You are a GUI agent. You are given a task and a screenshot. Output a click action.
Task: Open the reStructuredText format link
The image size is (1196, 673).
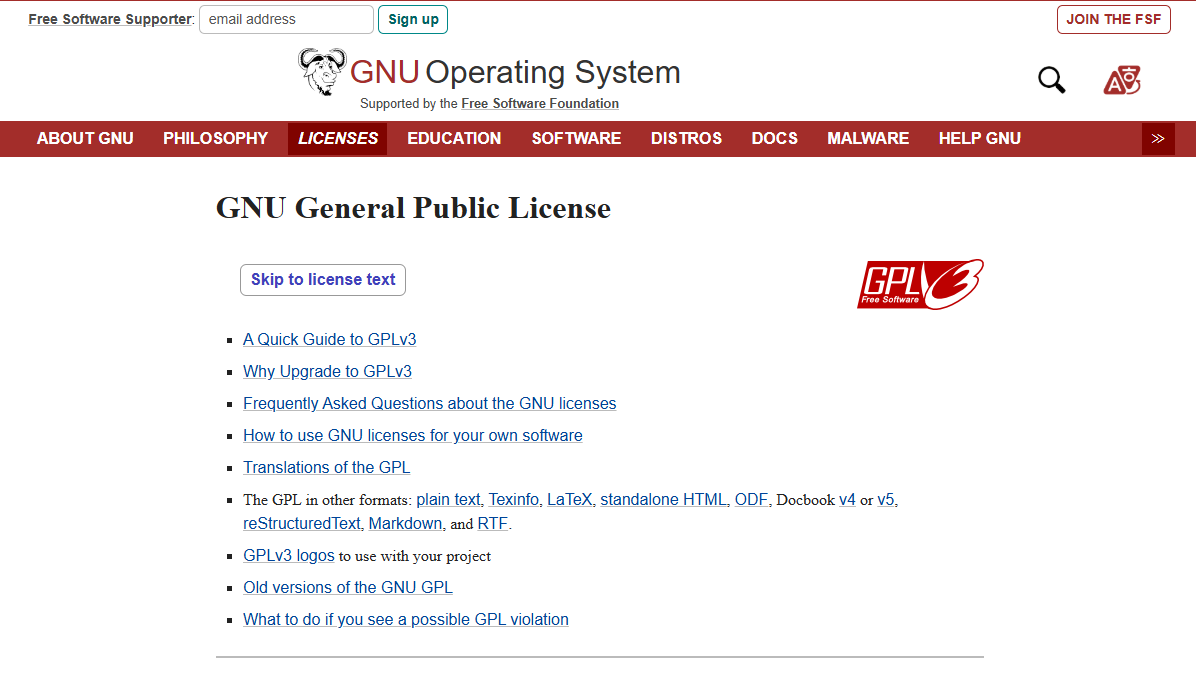(x=301, y=523)
